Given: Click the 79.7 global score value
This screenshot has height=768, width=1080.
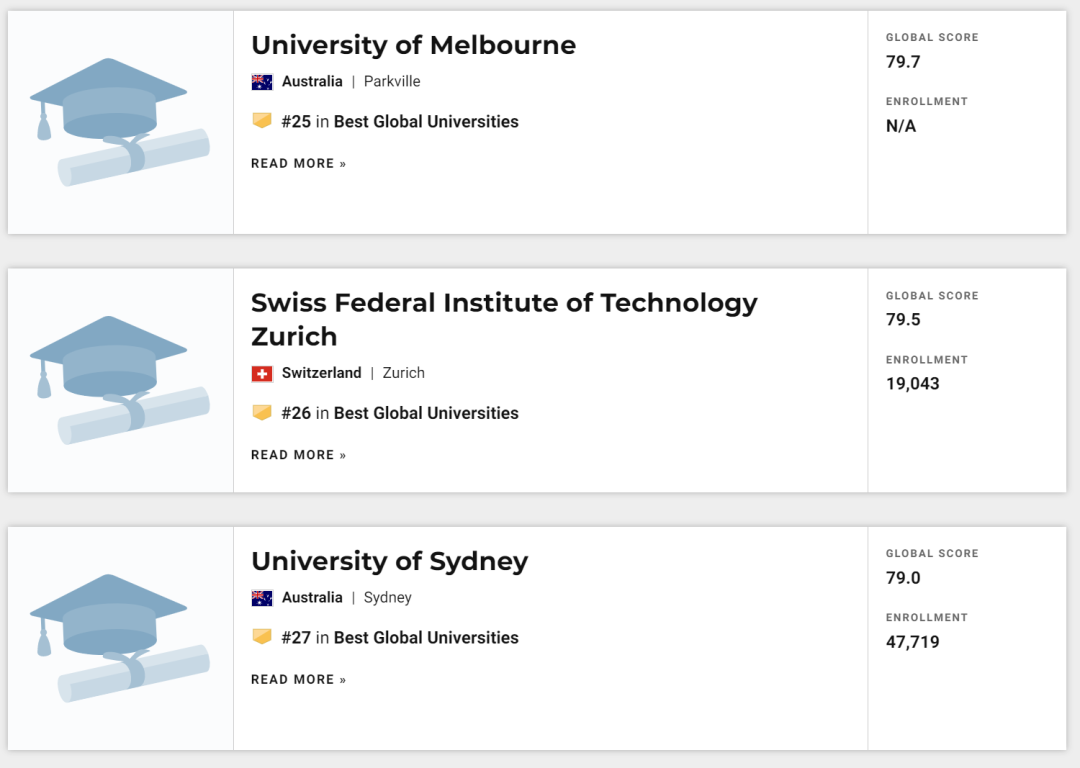Looking at the screenshot, I should tap(903, 62).
